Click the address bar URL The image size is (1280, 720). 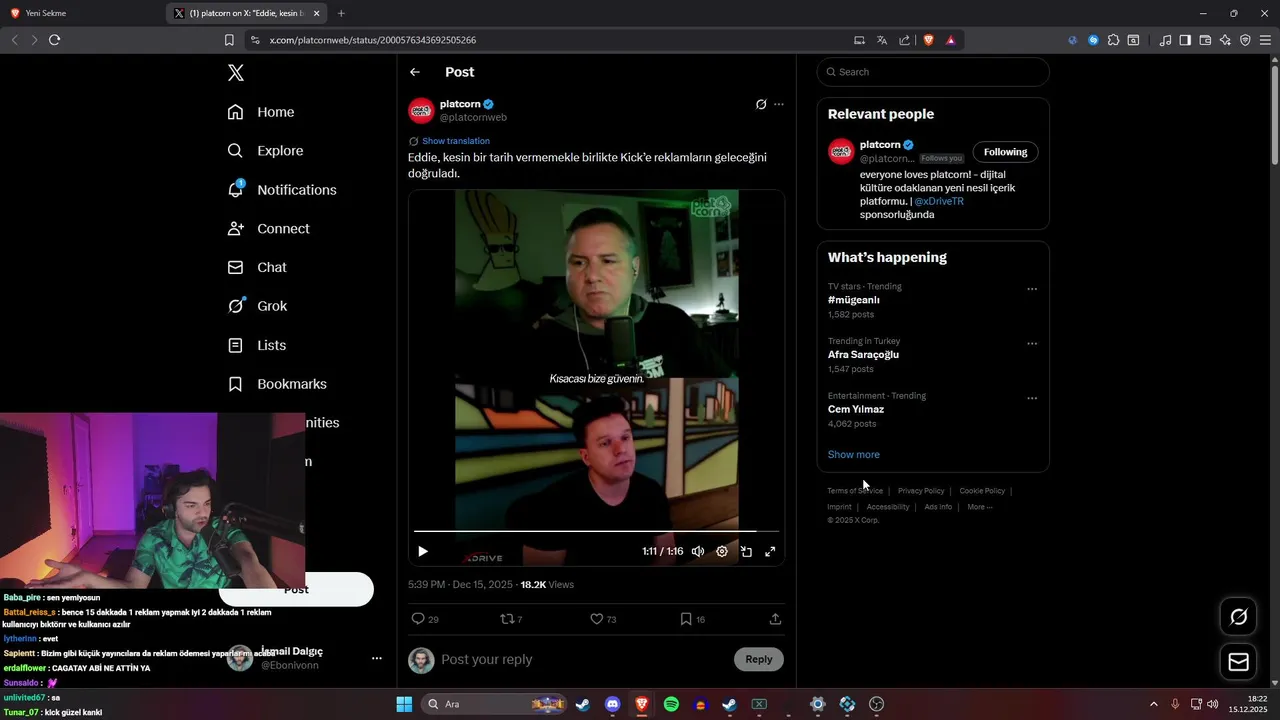pos(372,40)
